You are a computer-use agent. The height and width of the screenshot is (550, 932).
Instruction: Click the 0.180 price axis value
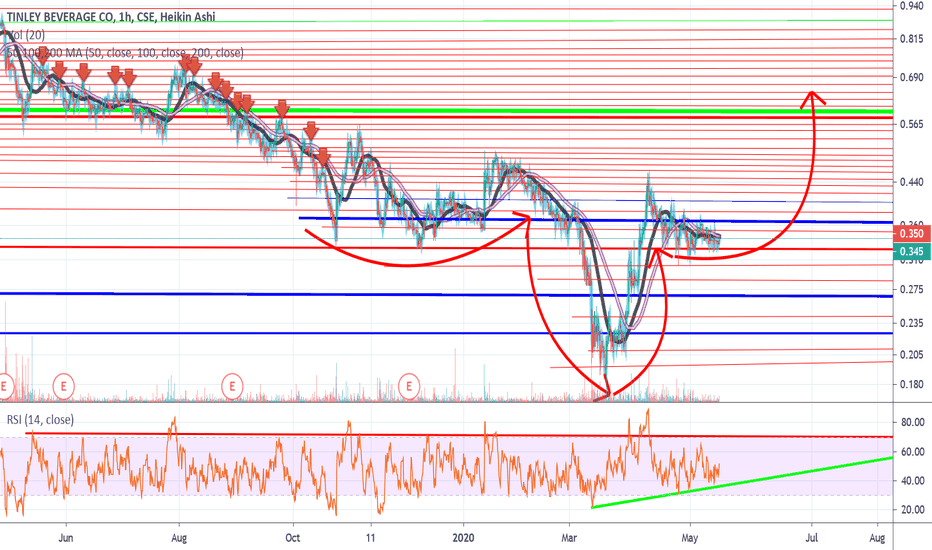coord(912,385)
